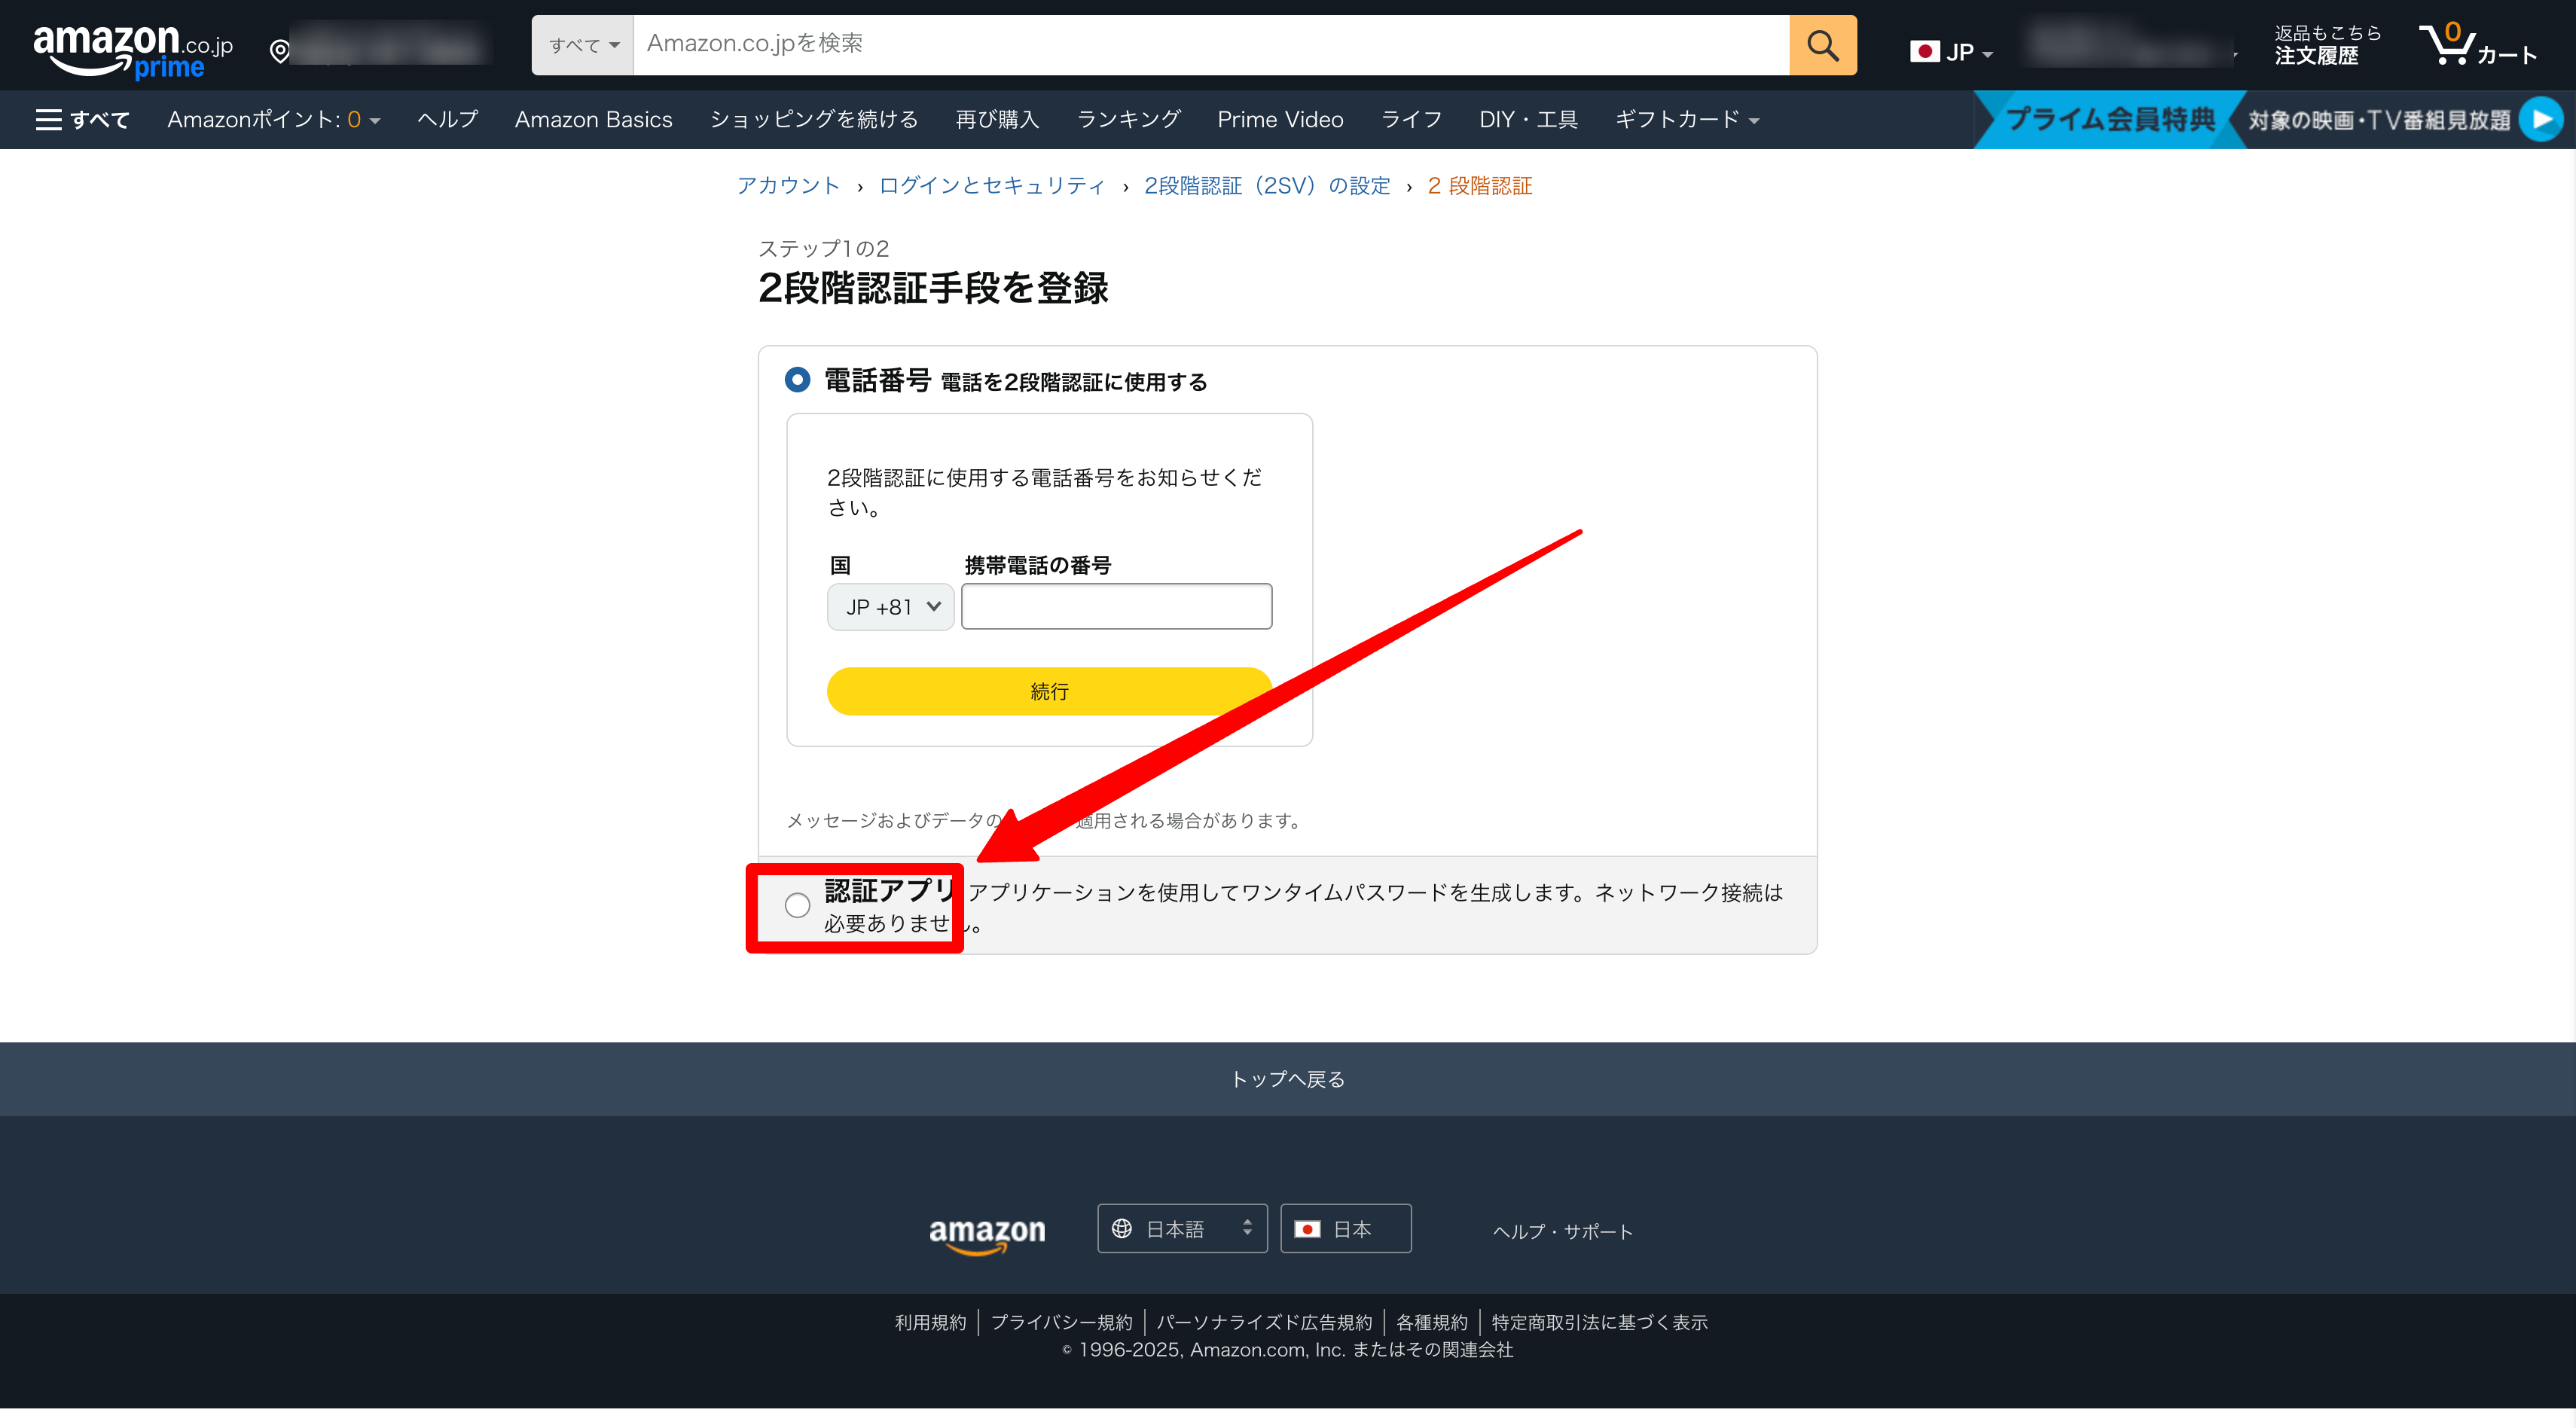Click the アカウント breadcrumb link
This screenshot has height=1428, width=2576.
(x=788, y=186)
